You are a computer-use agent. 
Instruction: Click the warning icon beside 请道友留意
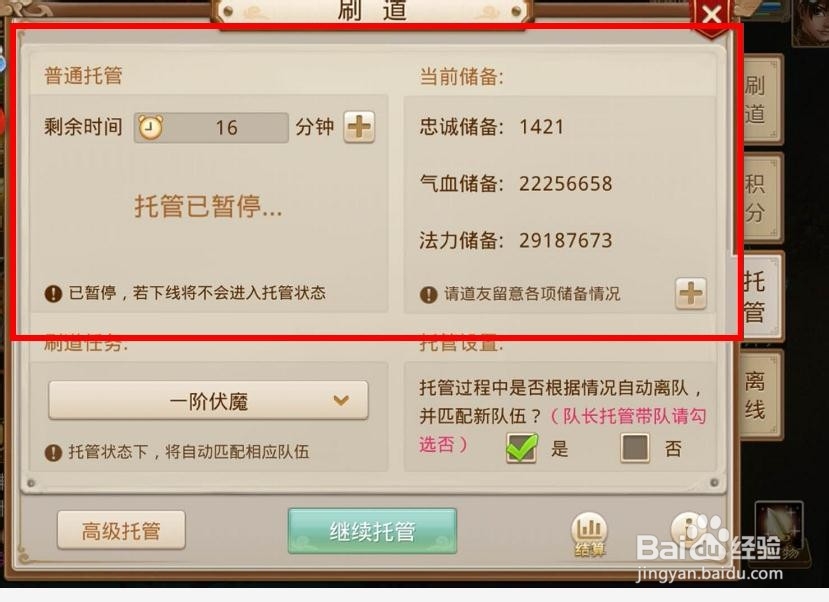click(428, 294)
